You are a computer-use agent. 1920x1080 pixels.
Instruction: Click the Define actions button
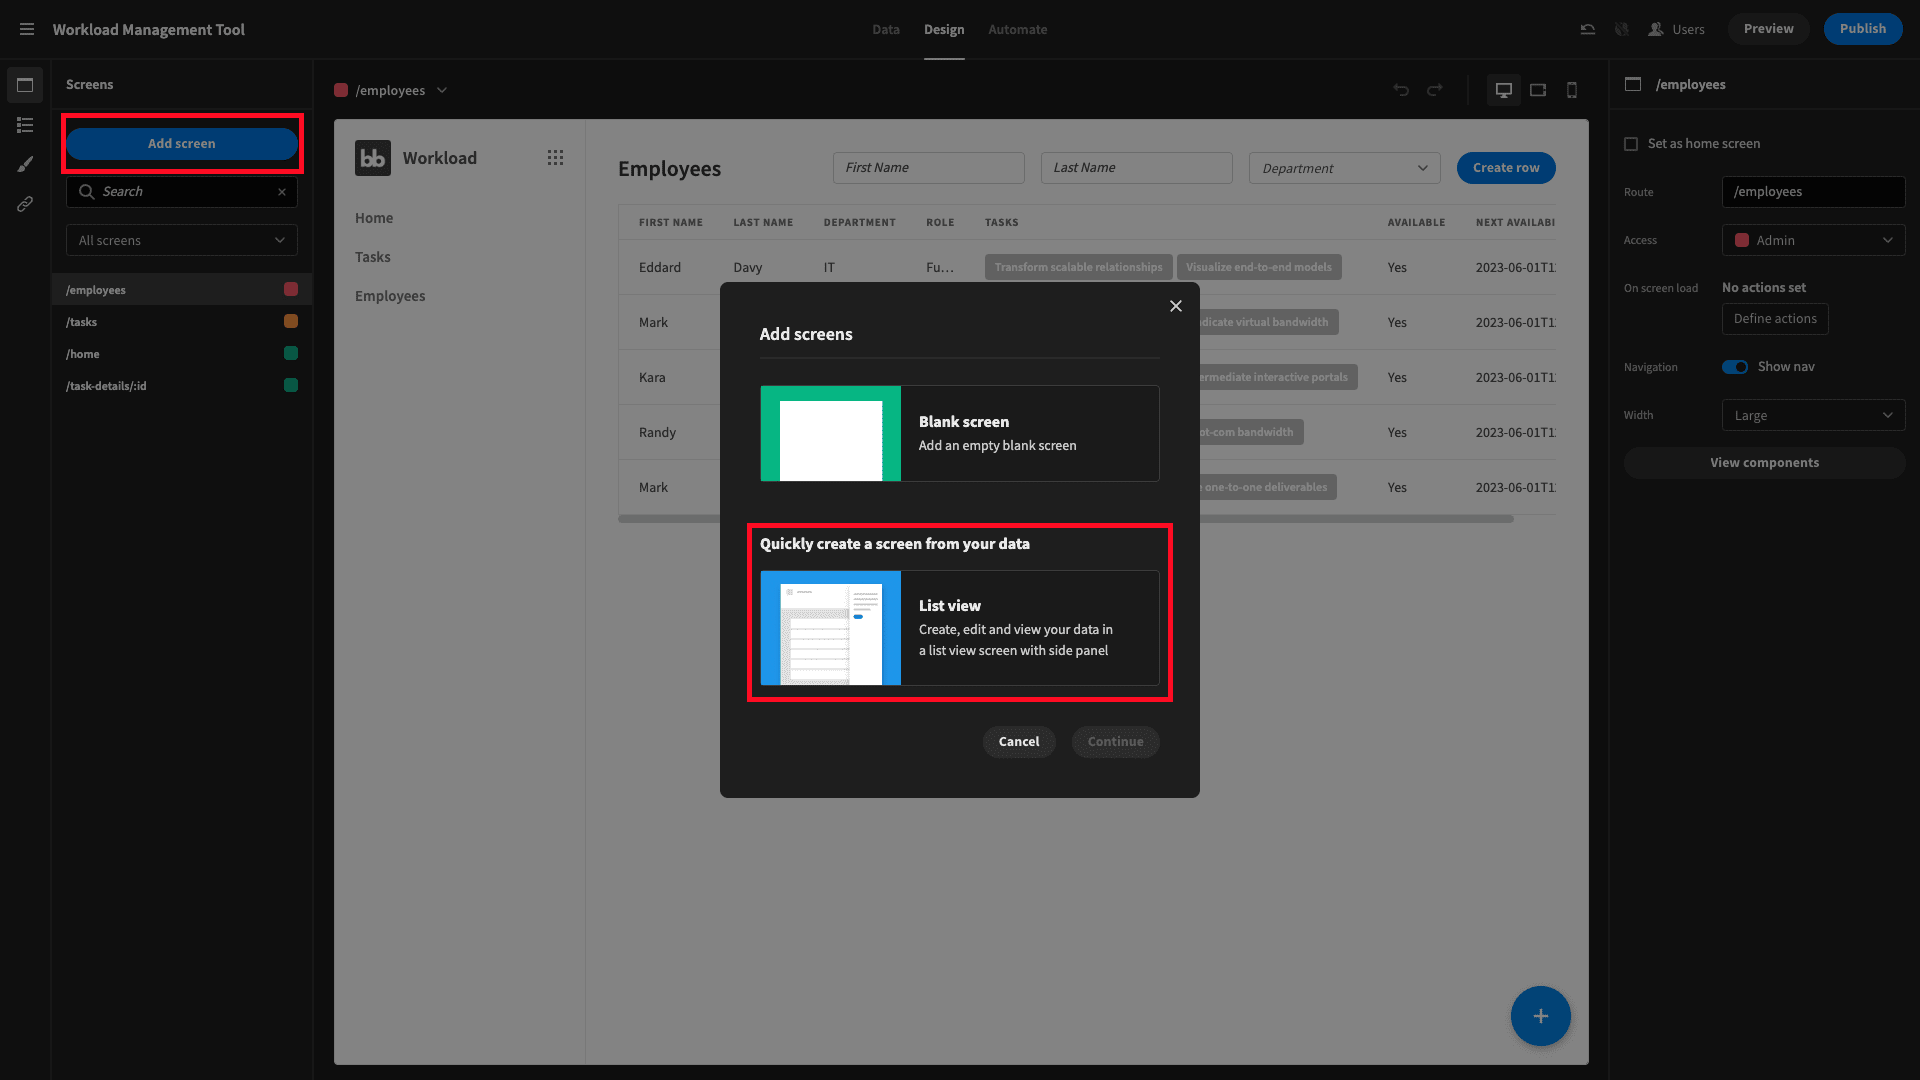click(x=1775, y=319)
